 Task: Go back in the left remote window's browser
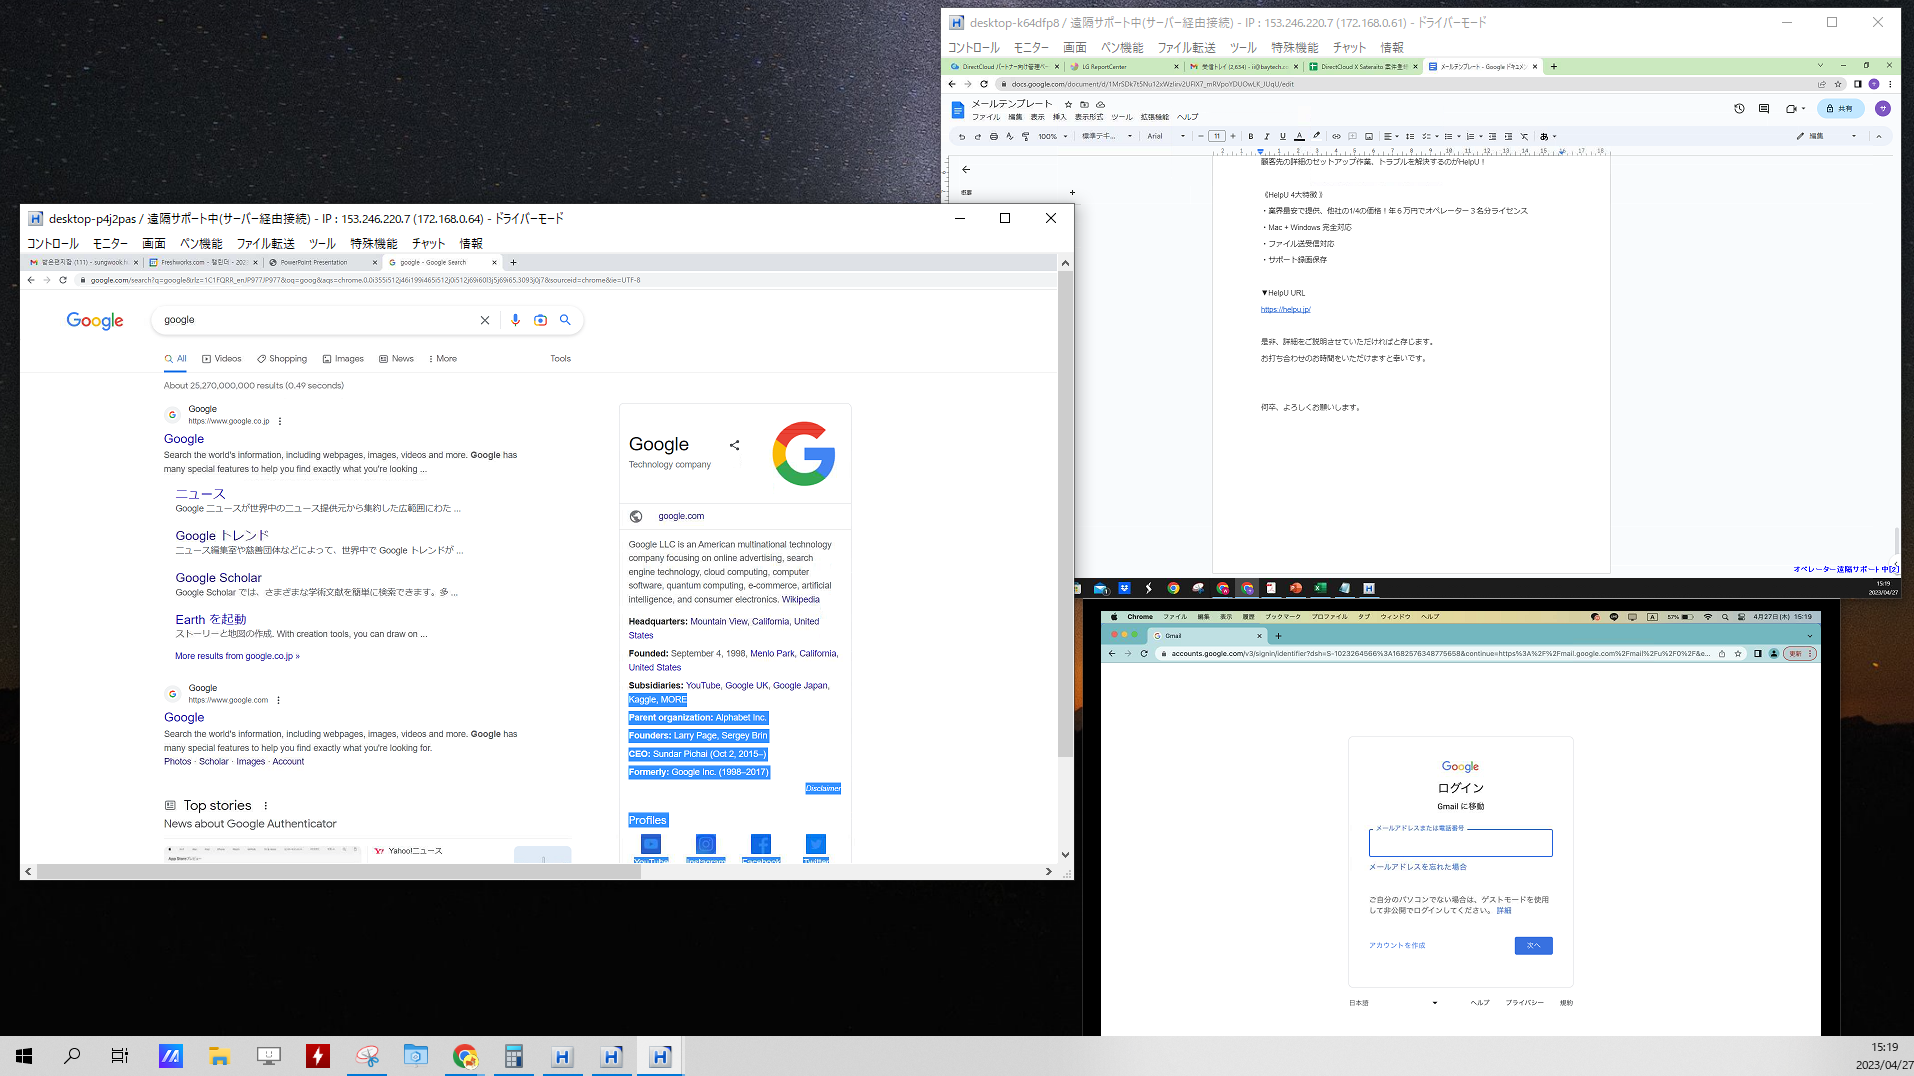(x=31, y=280)
